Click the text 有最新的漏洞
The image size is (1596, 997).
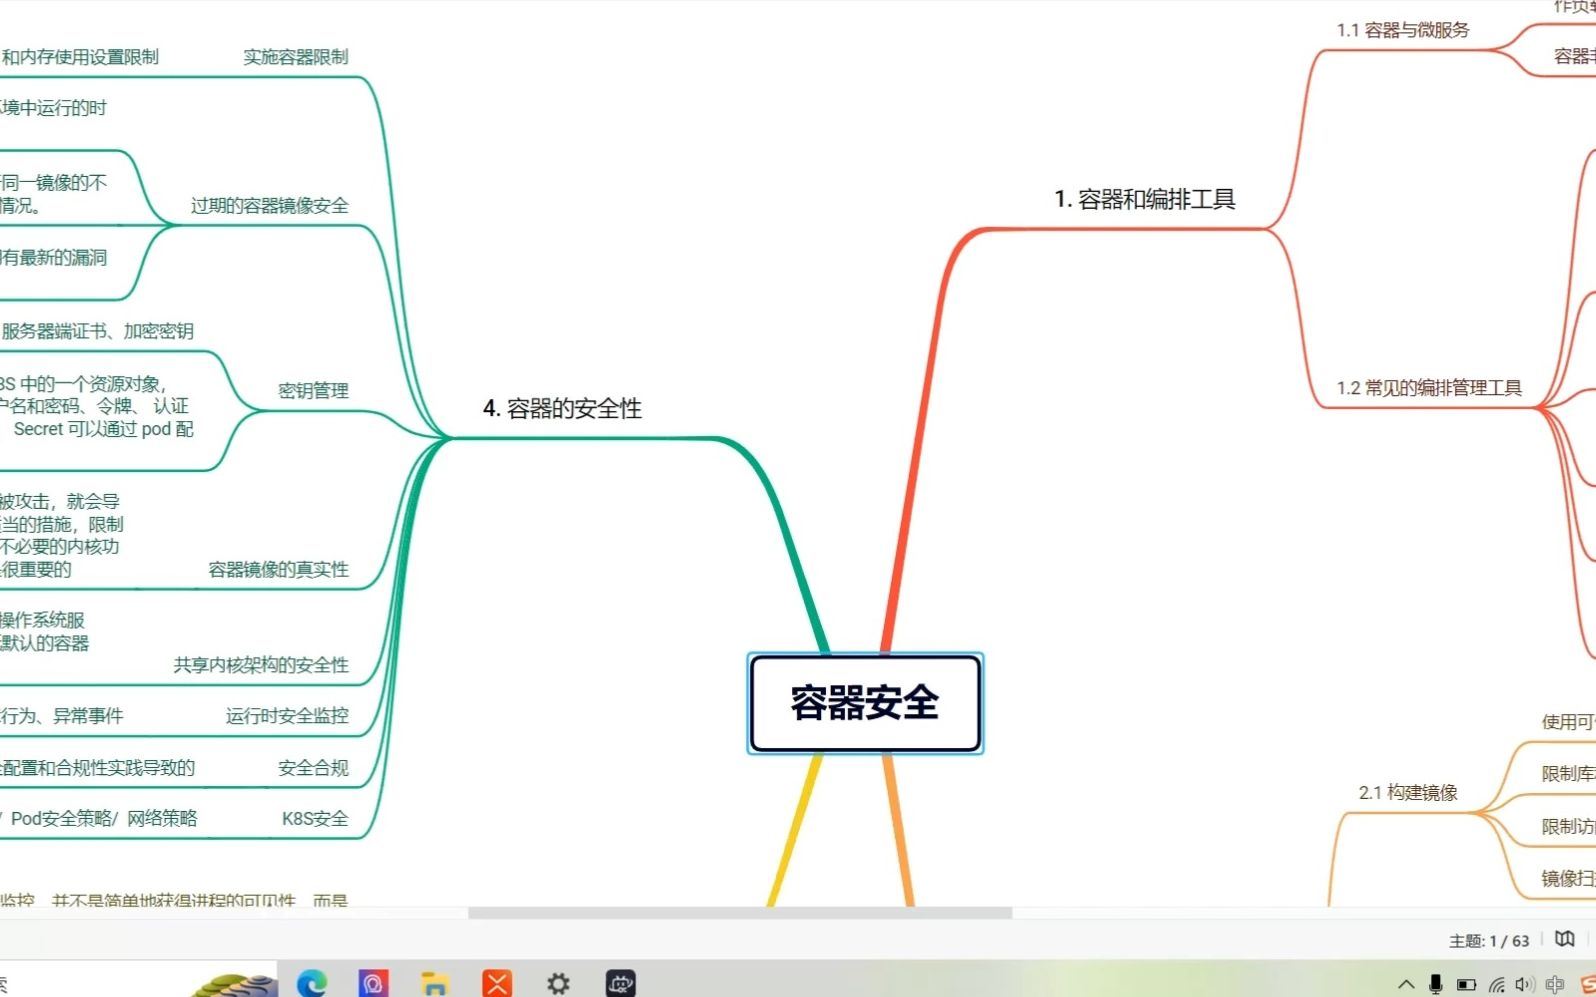pyautogui.click(x=54, y=258)
